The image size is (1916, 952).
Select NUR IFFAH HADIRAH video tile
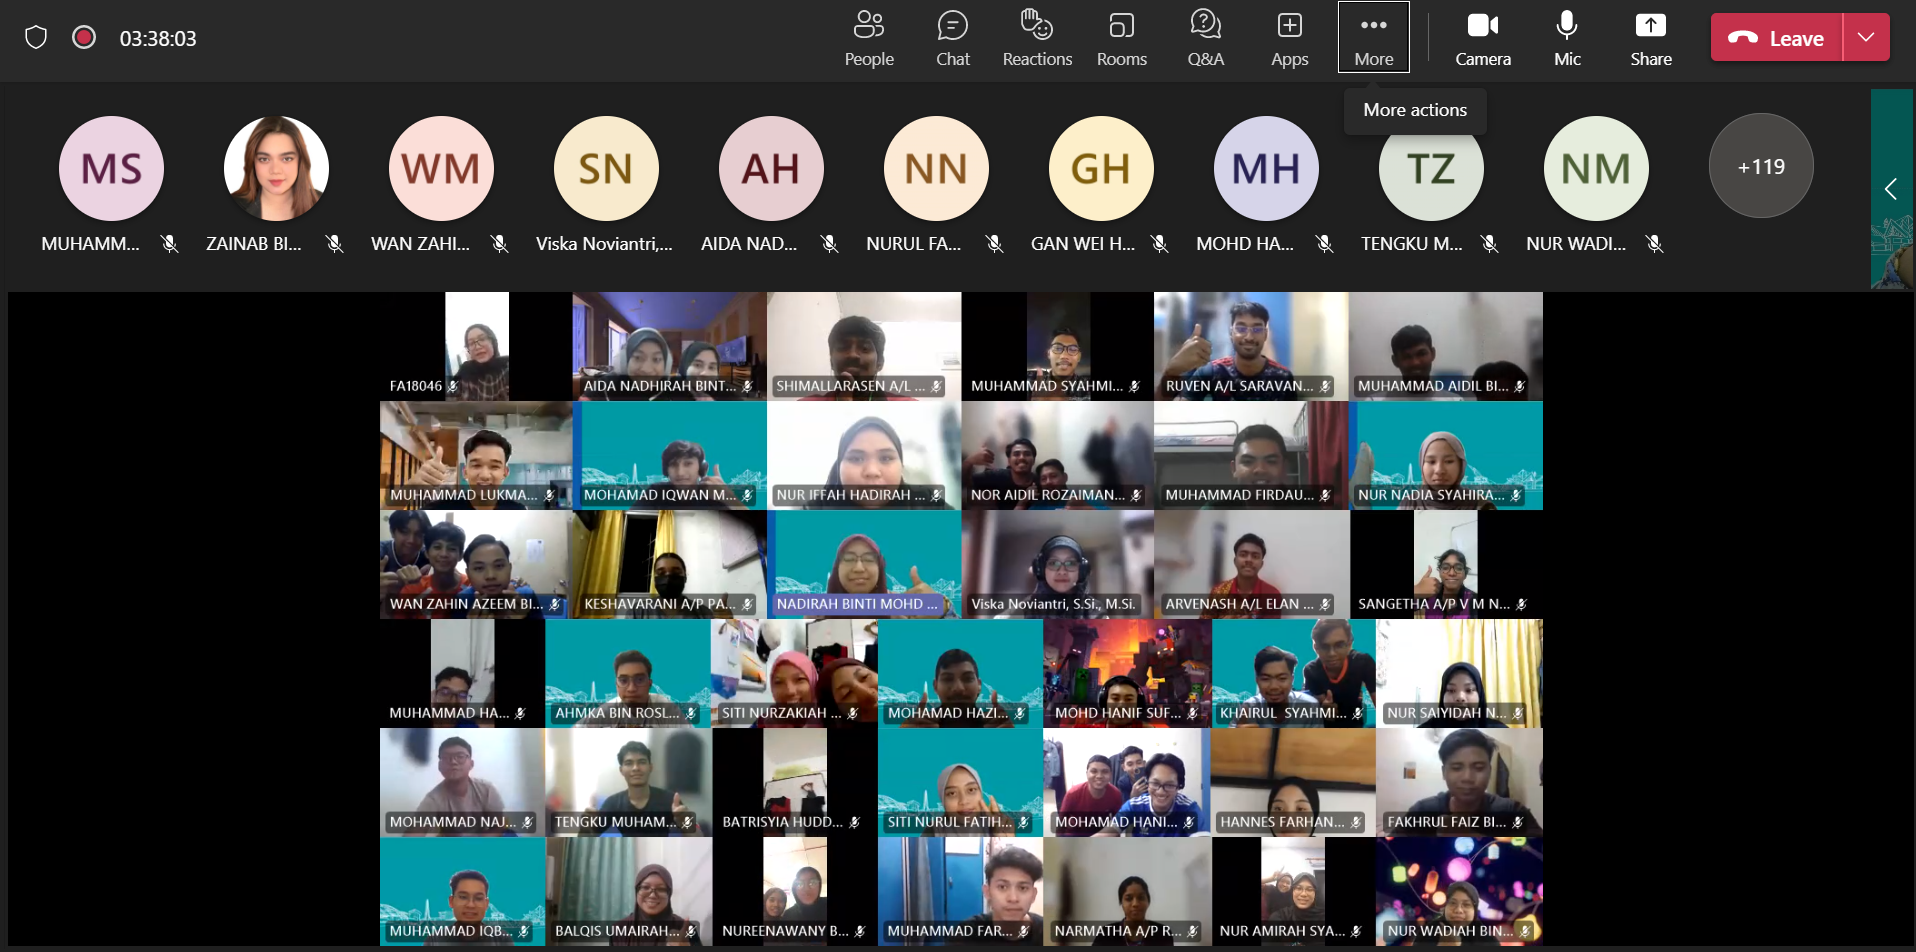(864, 455)
